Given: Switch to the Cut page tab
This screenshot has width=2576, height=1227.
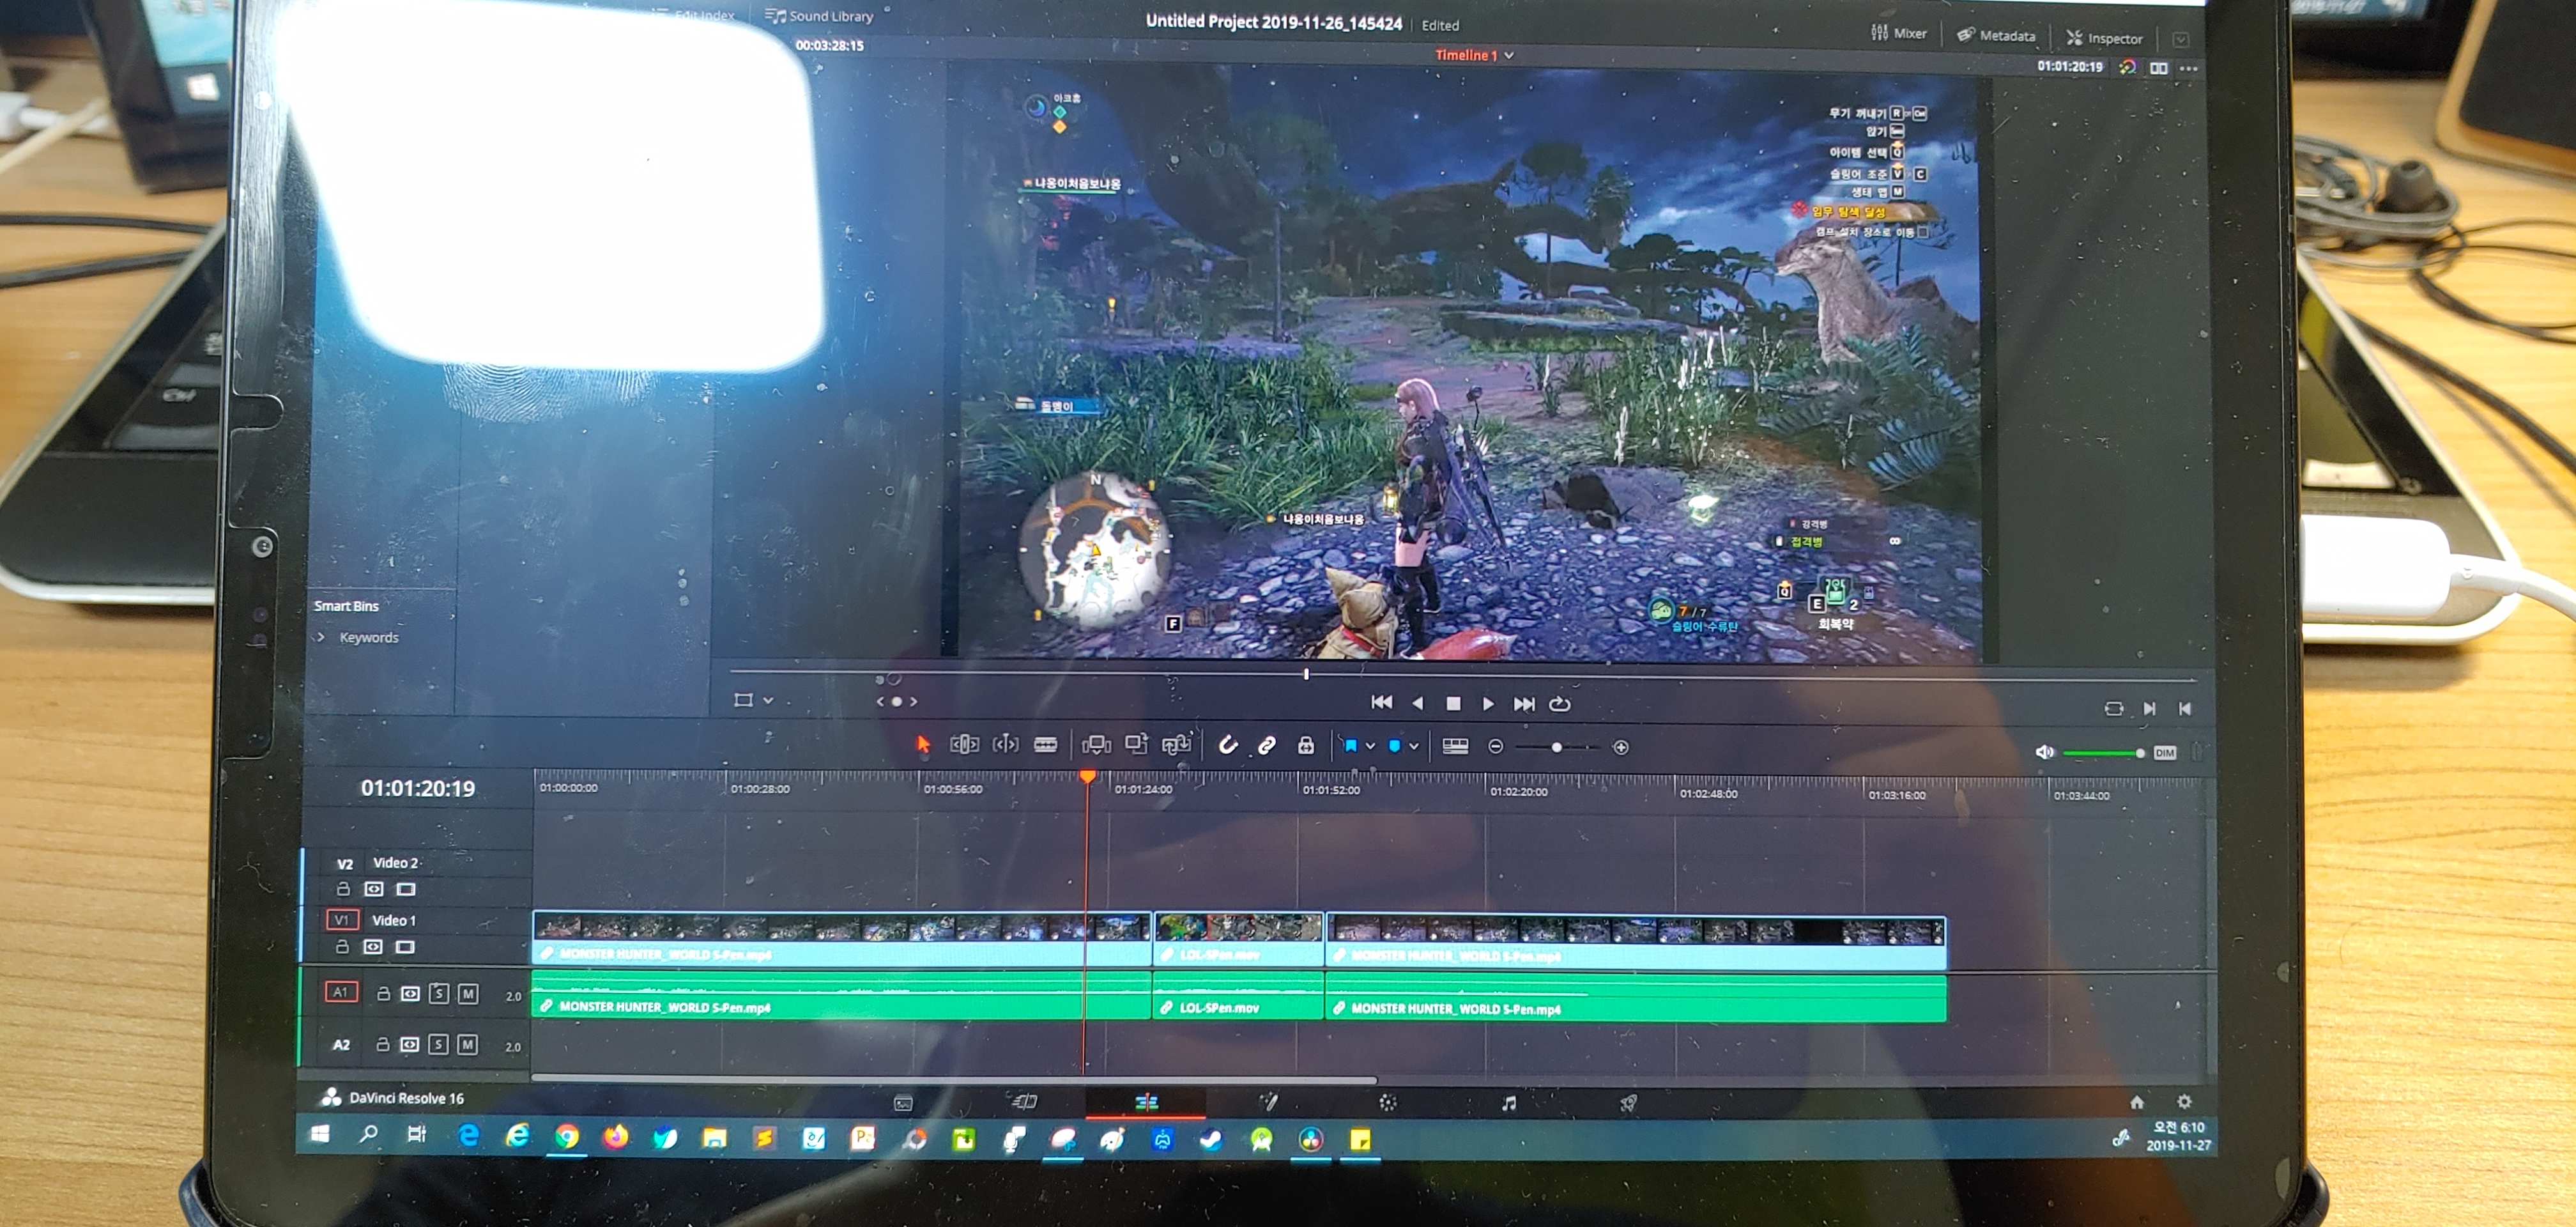Looking at the screenshot, I should pyautogui.click(x=1025, y=1102).
